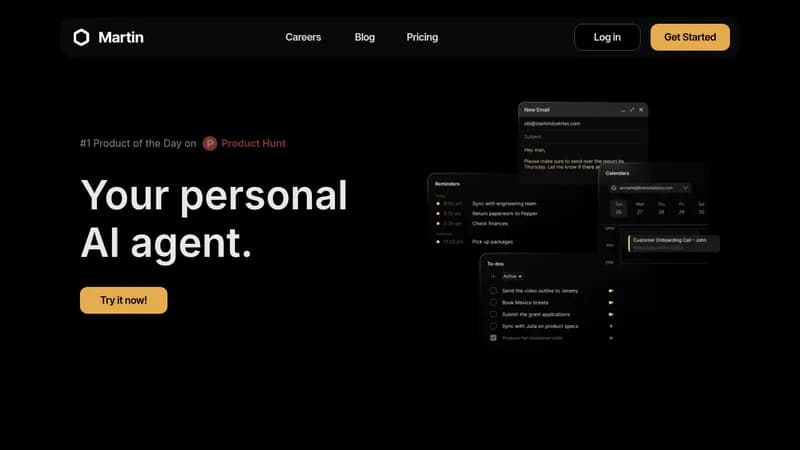The image size is (800, 450).
Task: Click flag next to 'Send the video outline to Jeremy'
Action: pos(611,291)
